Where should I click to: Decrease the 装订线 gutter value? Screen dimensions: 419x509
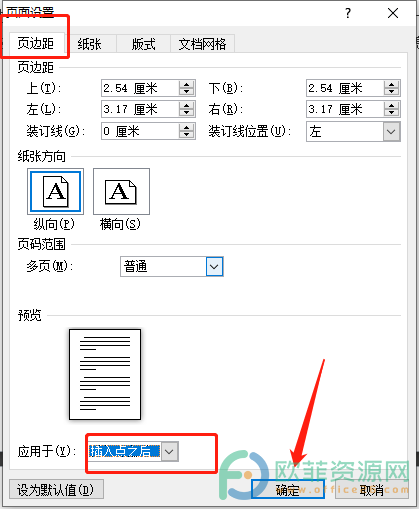pos(187,135)
